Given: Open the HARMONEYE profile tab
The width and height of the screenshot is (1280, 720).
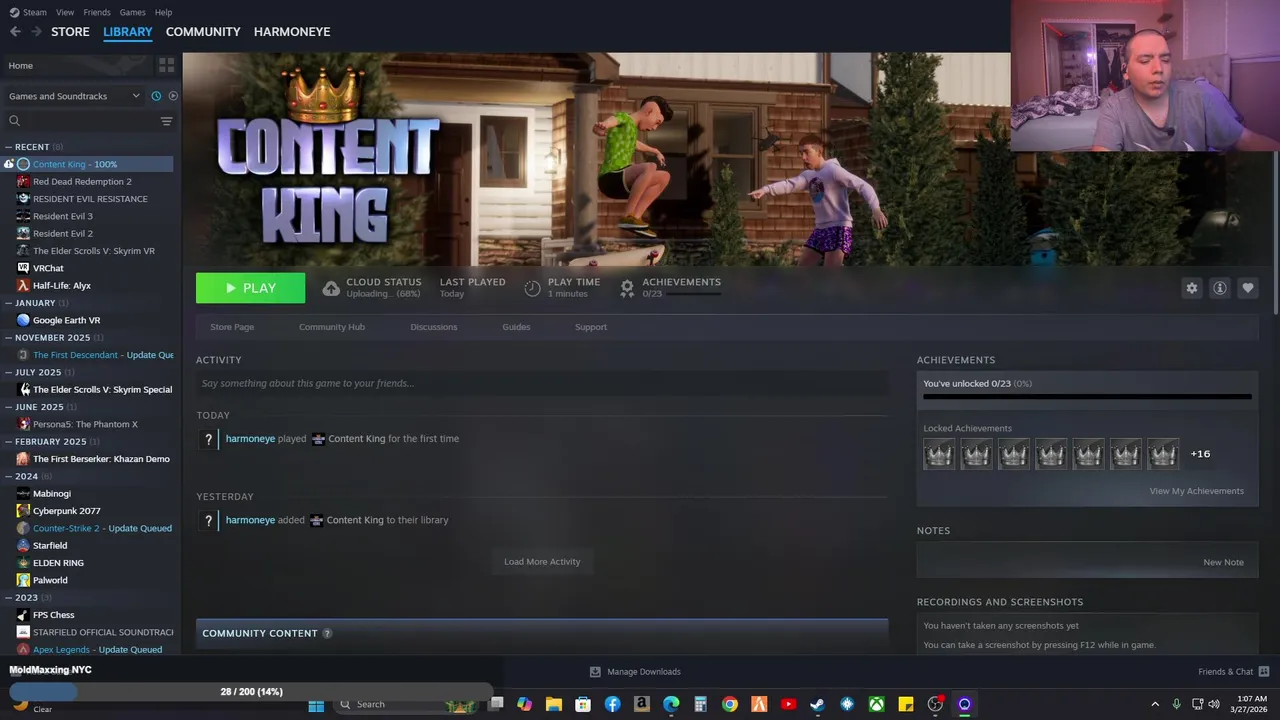Looking at the screenshot, I should click(x=292, y=32).
